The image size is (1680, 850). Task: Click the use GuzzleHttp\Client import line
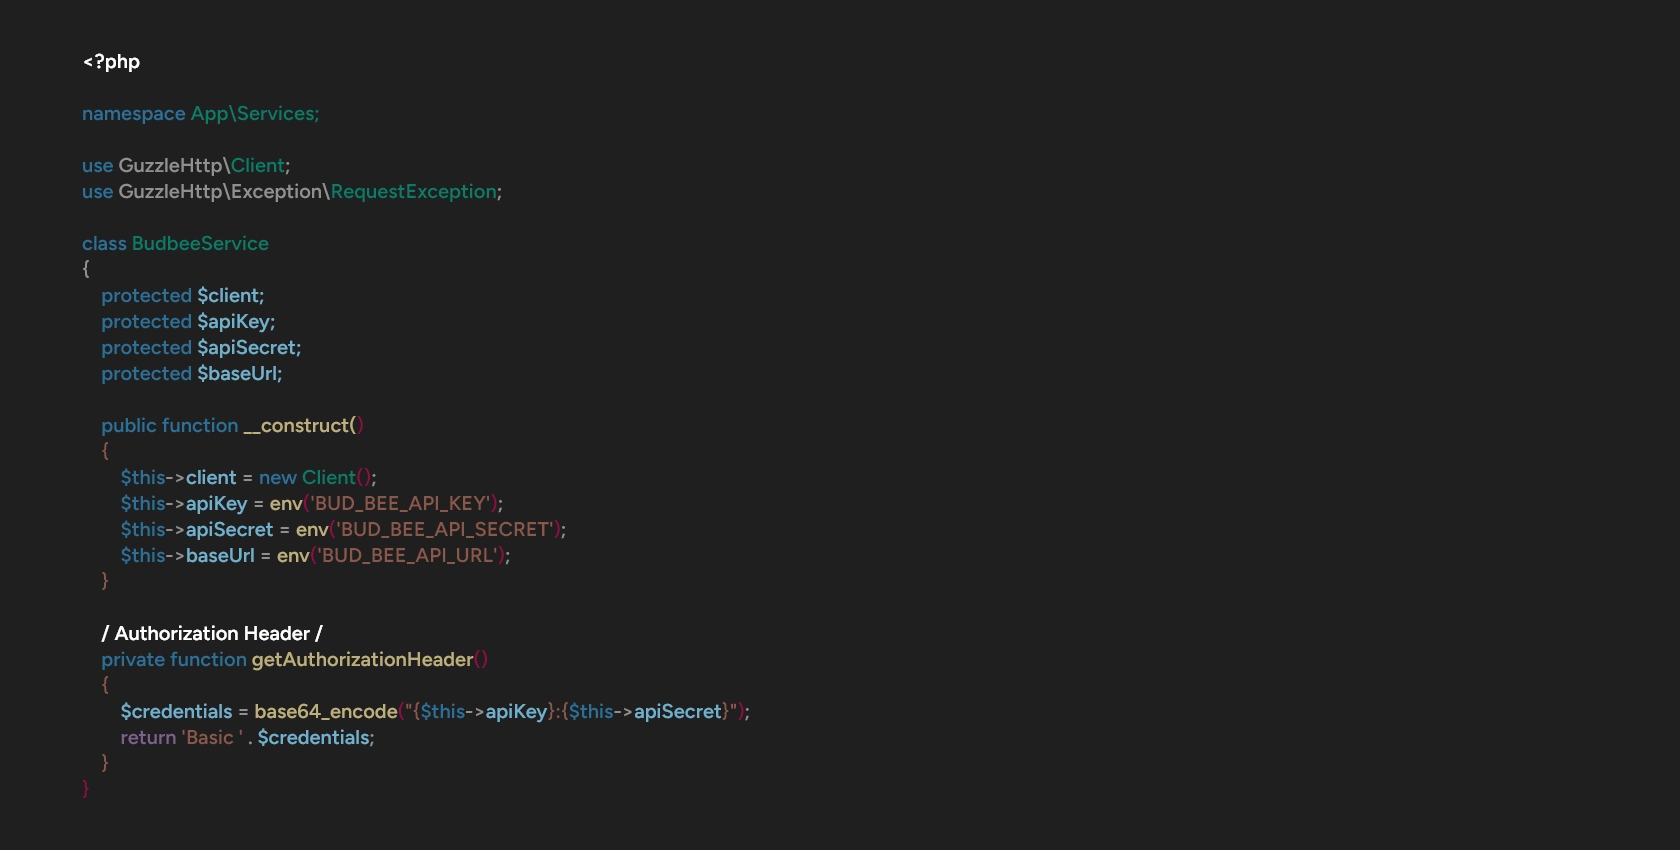pos(186,166)
